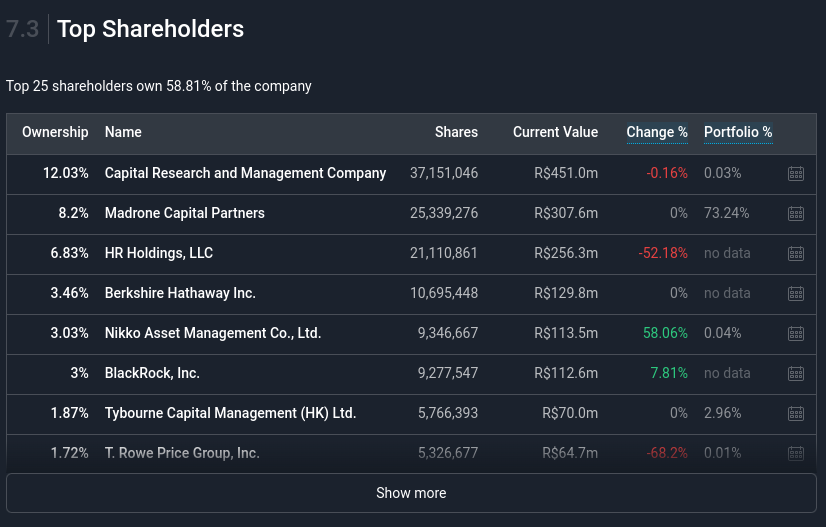Click the Name column header
The width and height of the screenshot is (826, 527).
click(x=123, y=132)
